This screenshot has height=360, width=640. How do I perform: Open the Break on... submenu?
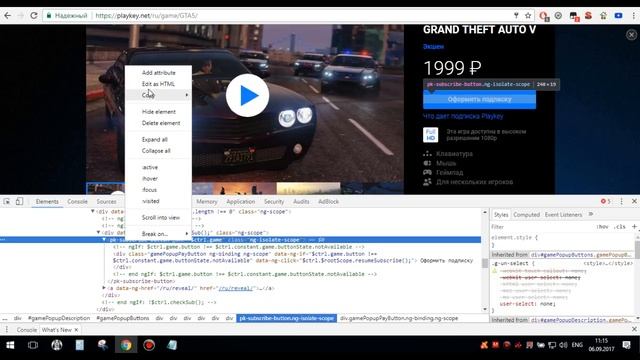coord(158,234)
